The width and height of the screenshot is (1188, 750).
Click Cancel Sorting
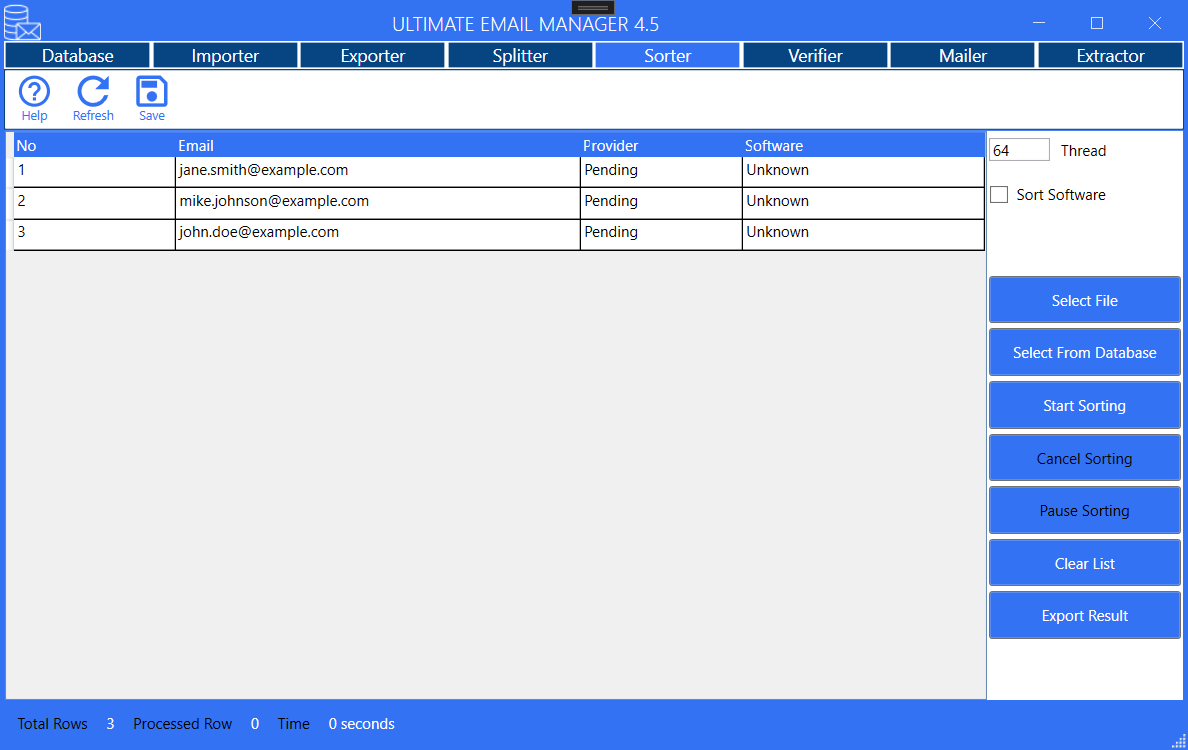tap(1084, 457)
